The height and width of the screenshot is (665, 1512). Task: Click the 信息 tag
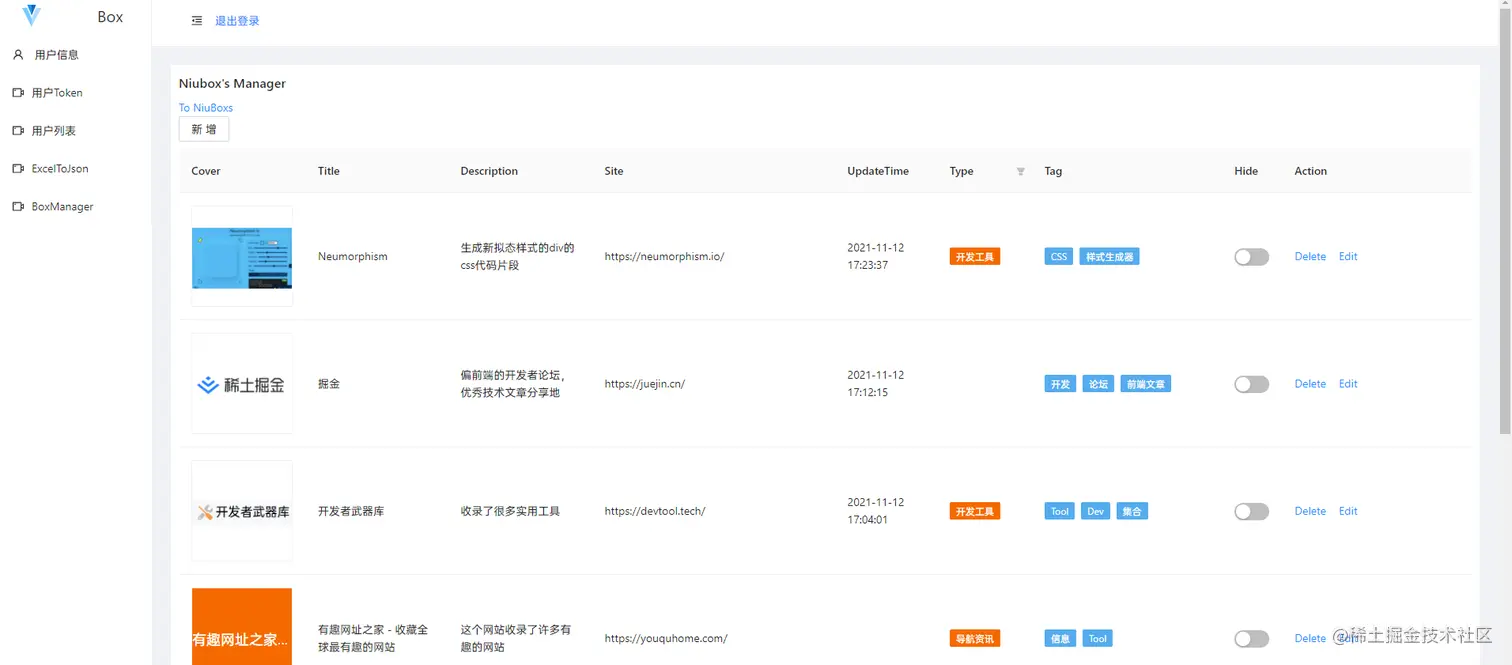[x=1060, y=638]
